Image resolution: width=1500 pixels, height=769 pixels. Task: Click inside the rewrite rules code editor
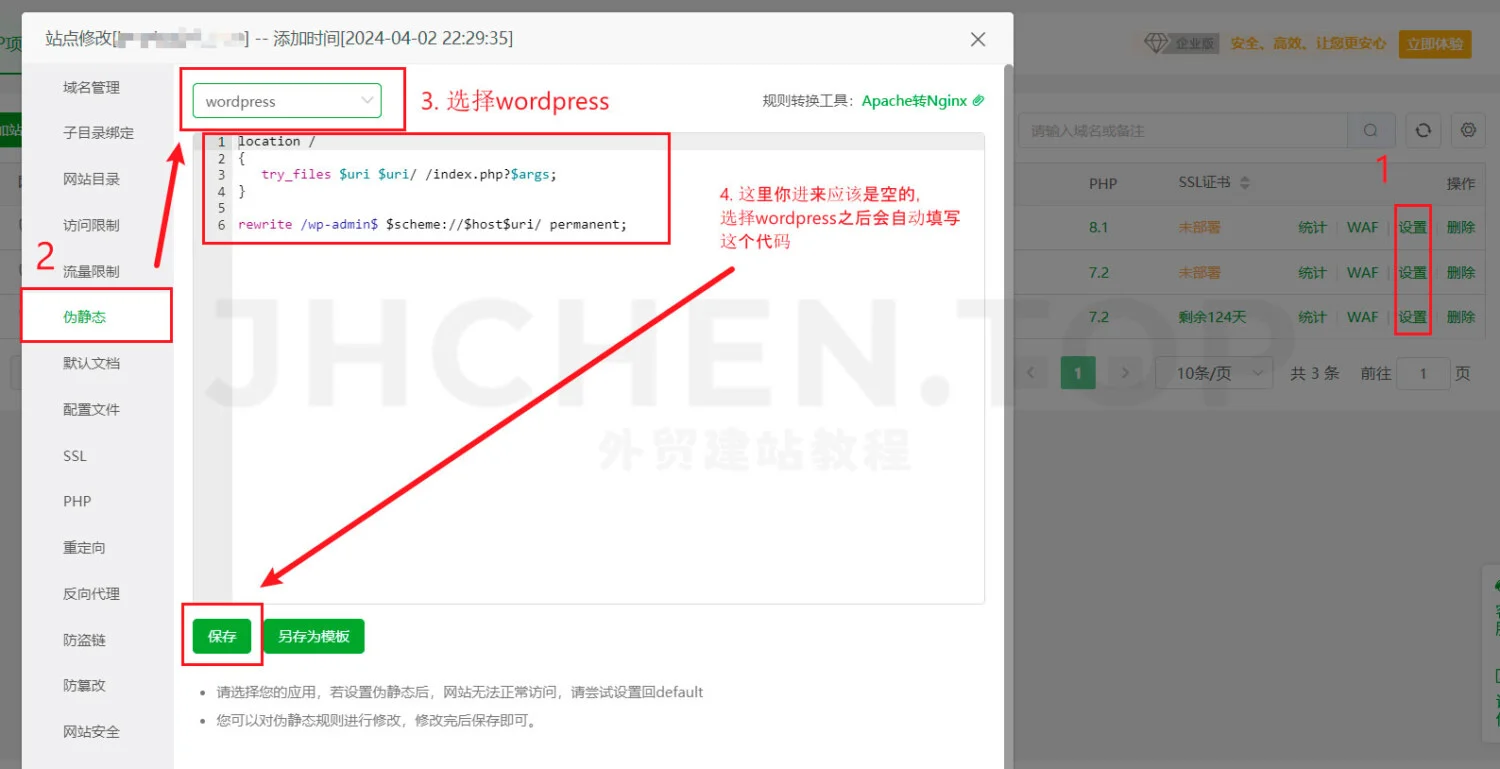click(589, 368)
